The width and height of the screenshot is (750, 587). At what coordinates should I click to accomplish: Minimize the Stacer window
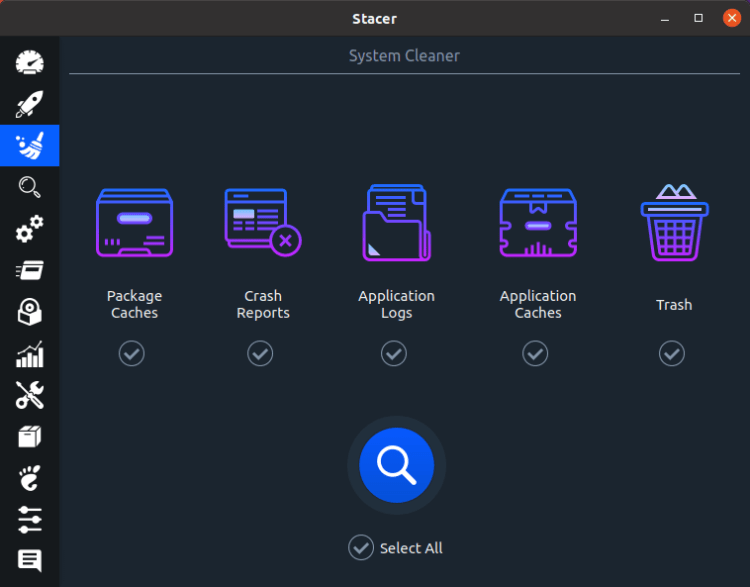[x=665, y=19]
